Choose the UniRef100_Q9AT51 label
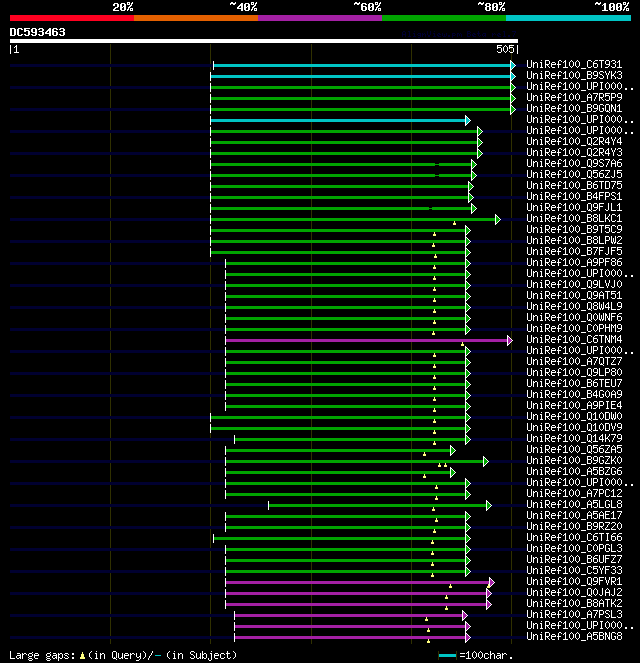This screenshot has width=640, height=663. tap(574, 295)
